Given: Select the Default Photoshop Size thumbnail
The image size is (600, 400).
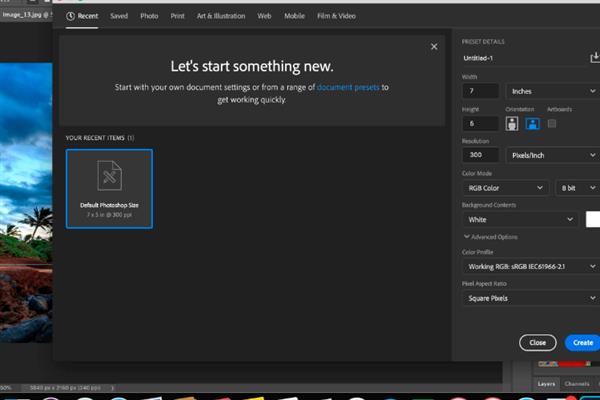Looking at the screenshot, I should (109, 188).
